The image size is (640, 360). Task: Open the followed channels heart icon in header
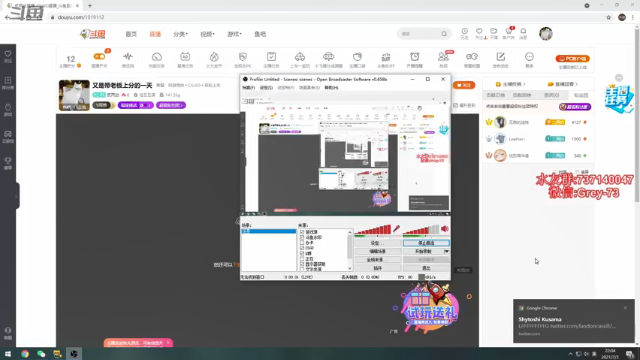(479, 31)
